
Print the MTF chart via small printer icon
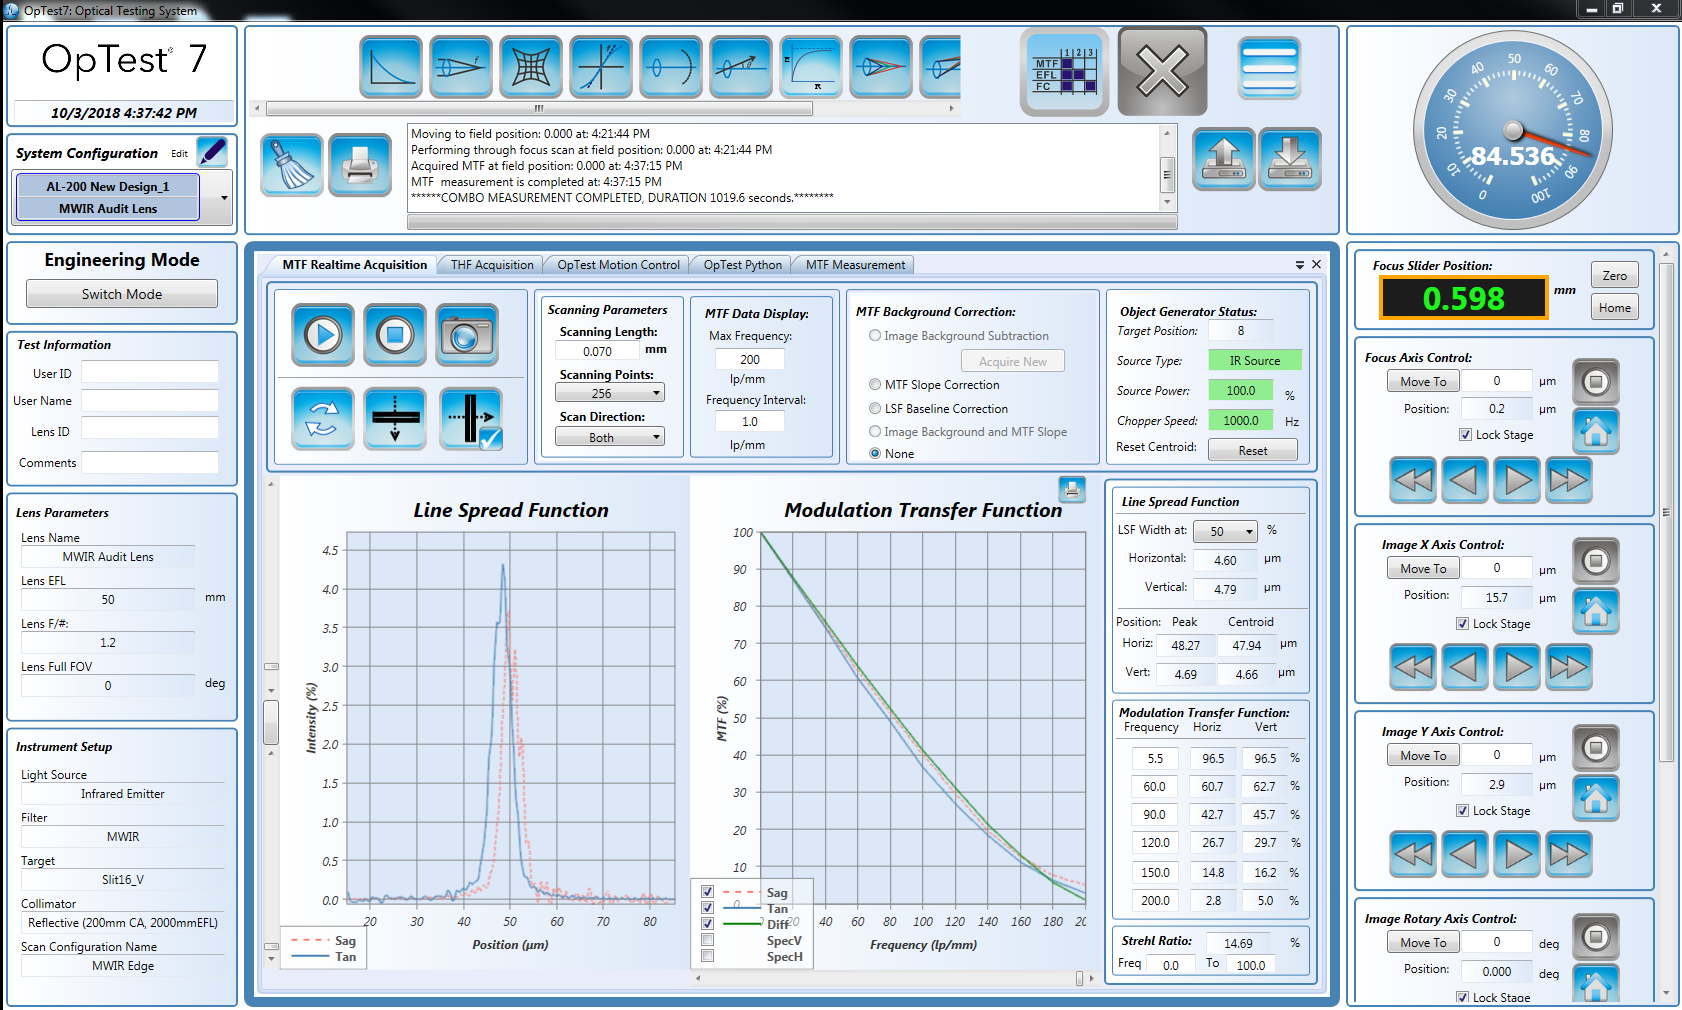pos(1072,489)
